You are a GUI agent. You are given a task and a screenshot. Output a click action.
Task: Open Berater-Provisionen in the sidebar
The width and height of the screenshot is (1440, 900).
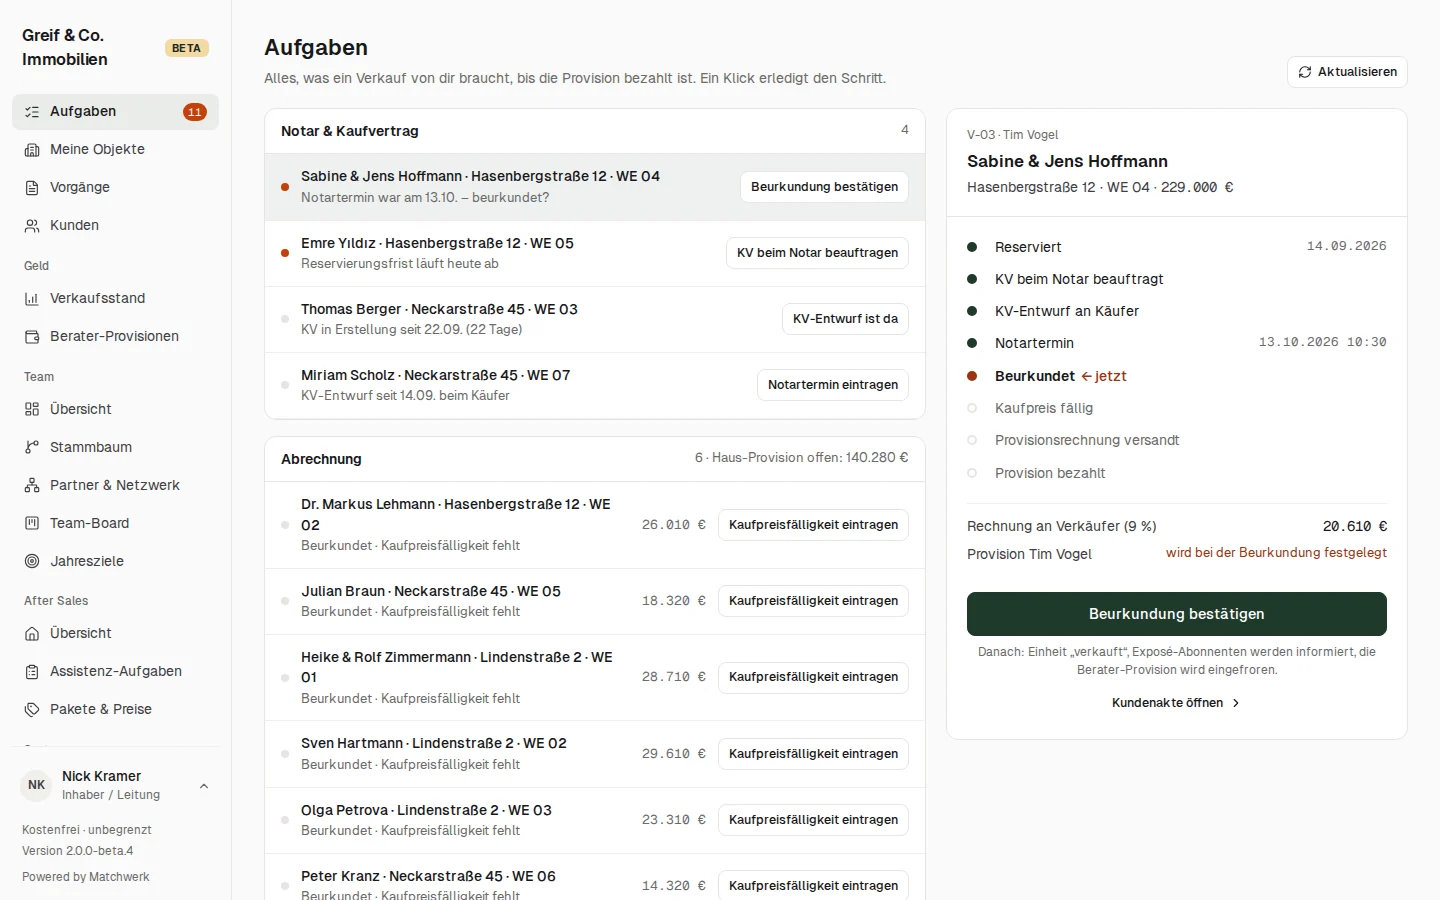pyautogui.click(x=115, y=337)
